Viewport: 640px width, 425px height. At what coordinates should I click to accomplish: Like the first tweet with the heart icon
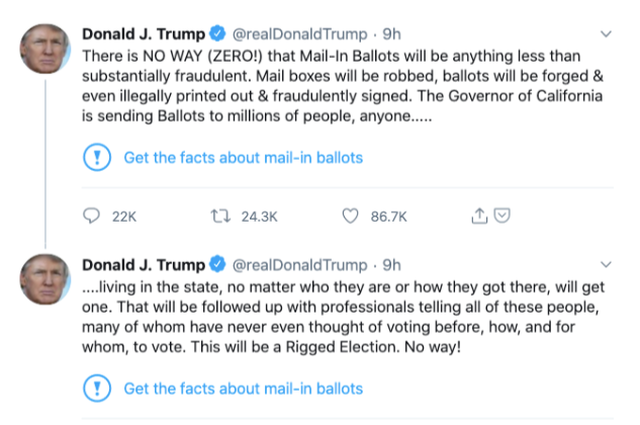point(350,215)
